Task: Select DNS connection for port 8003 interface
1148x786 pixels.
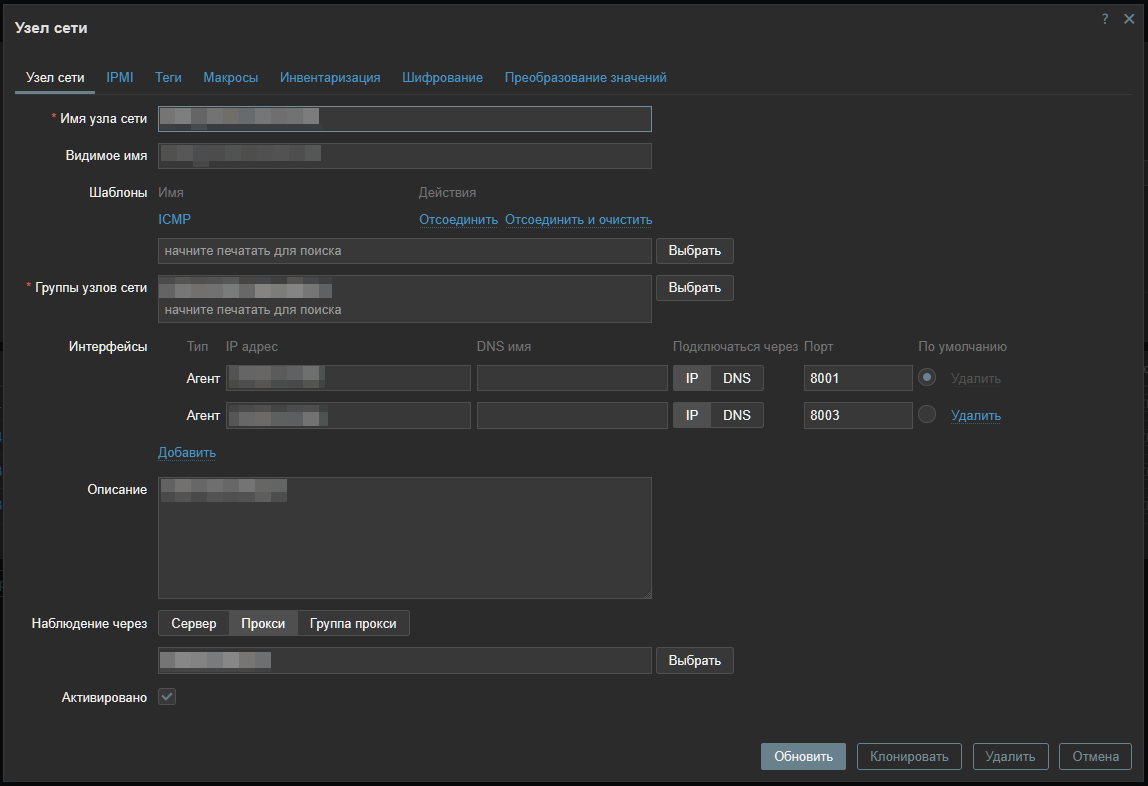Action: pos(737,415)
